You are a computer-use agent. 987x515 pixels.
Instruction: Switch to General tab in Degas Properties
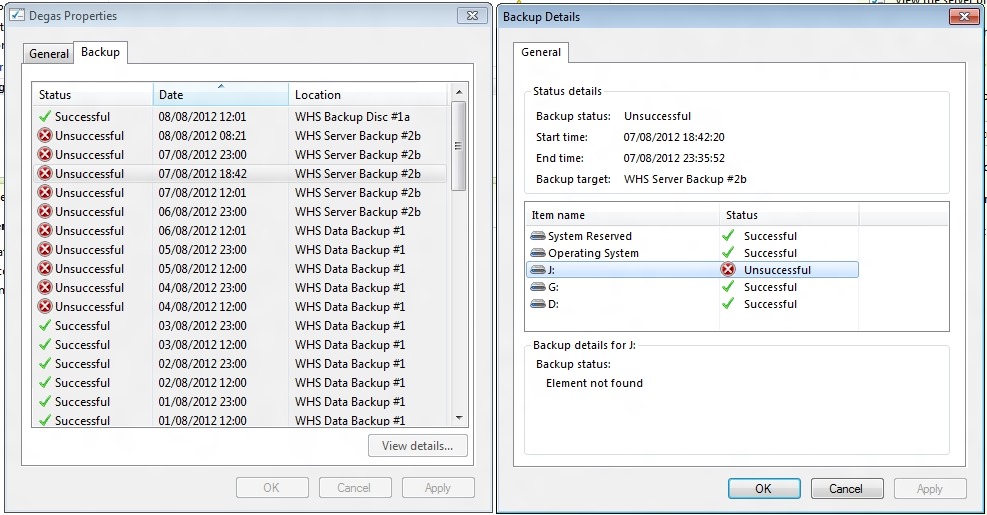tap(49, 54)
